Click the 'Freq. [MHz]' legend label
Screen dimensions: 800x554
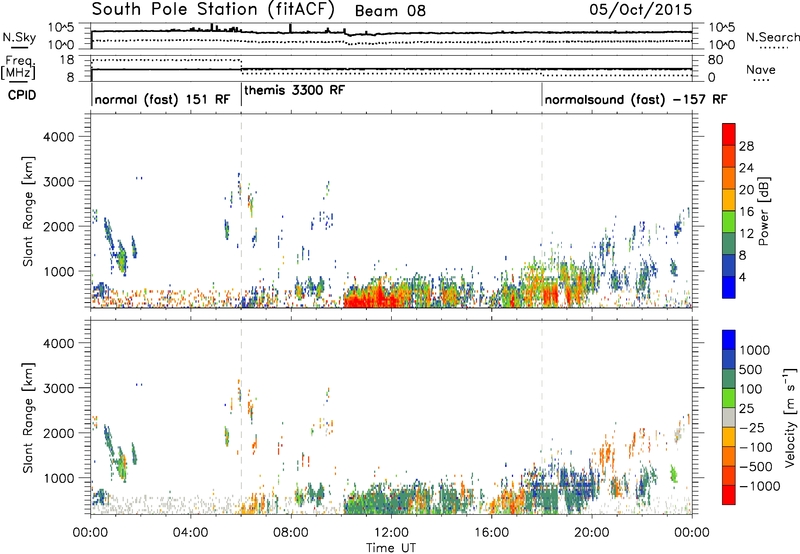tap(18, 68)
